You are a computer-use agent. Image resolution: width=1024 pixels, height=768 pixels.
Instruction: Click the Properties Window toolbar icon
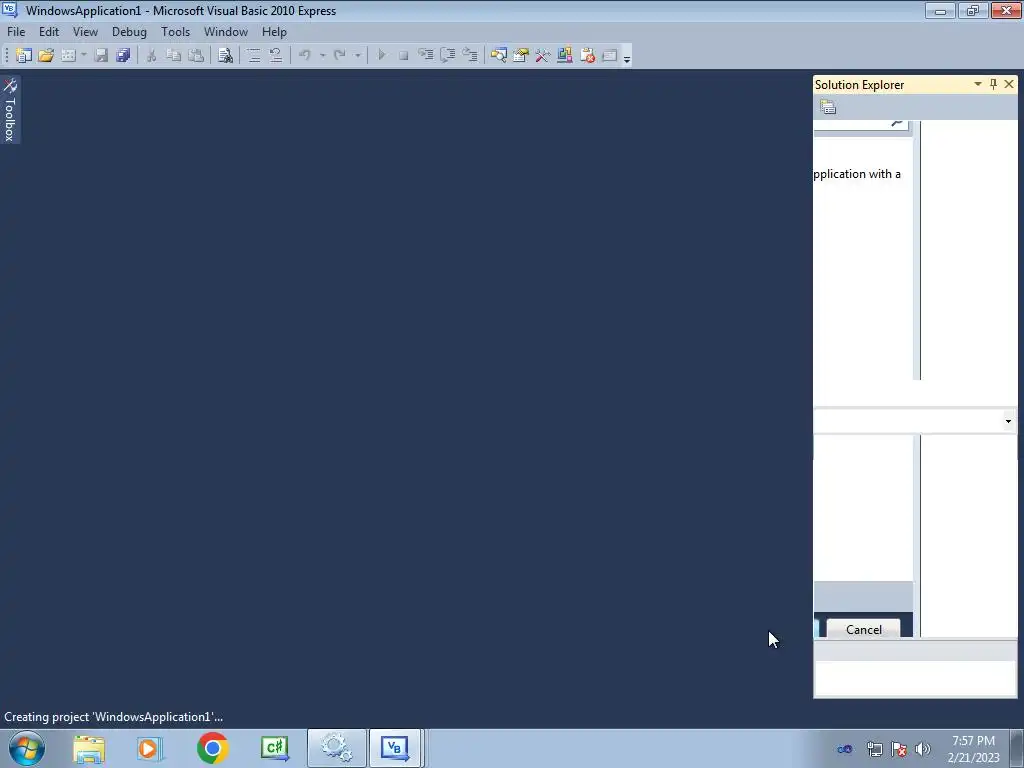tap(520, 56)
